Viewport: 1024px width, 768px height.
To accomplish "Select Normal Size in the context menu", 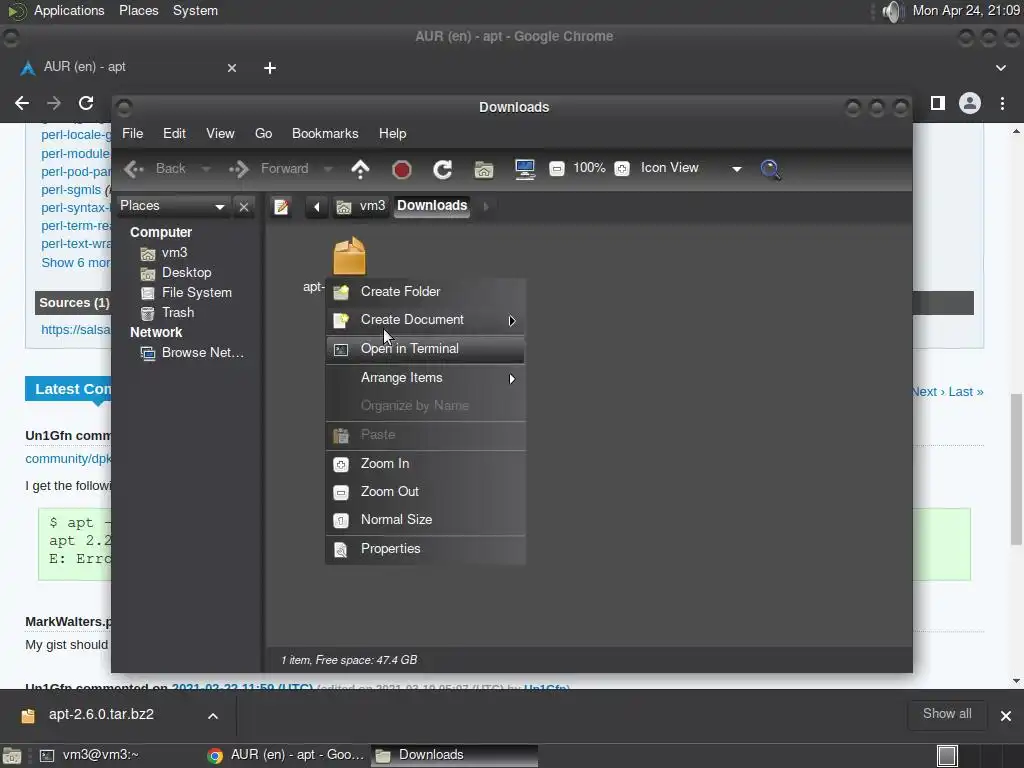I will [425, 520].
